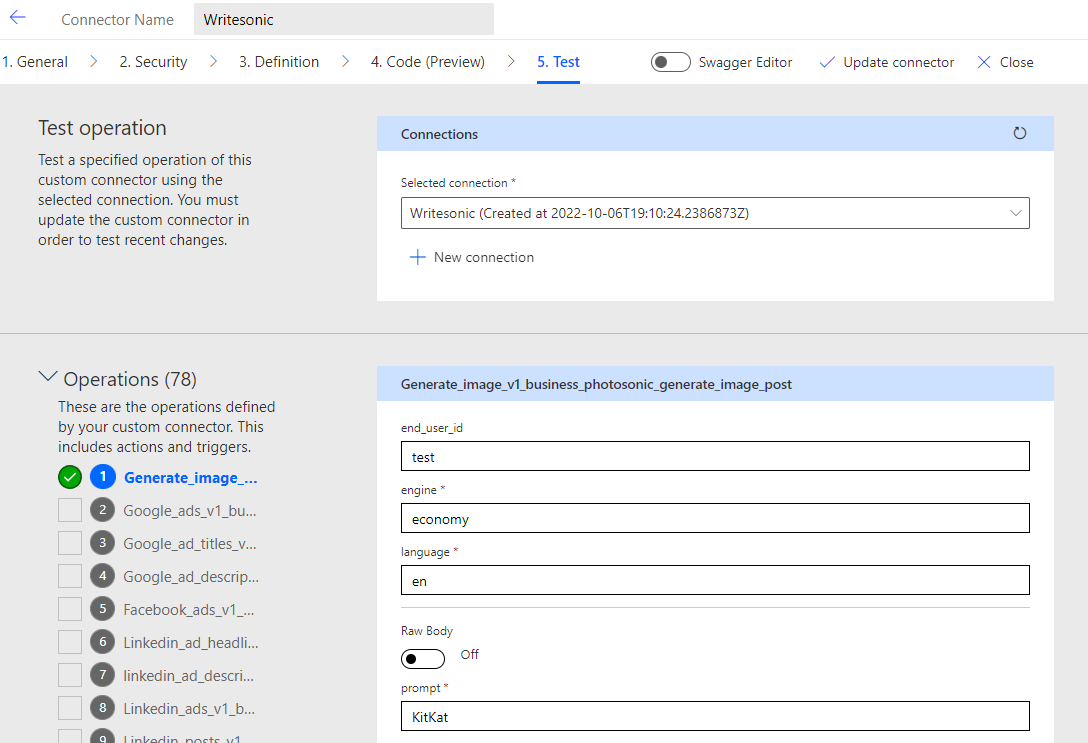The height and width of the screenshot is (743, 1088).
Task: Click chevron between Security and Definition steps
Action: 213,62
